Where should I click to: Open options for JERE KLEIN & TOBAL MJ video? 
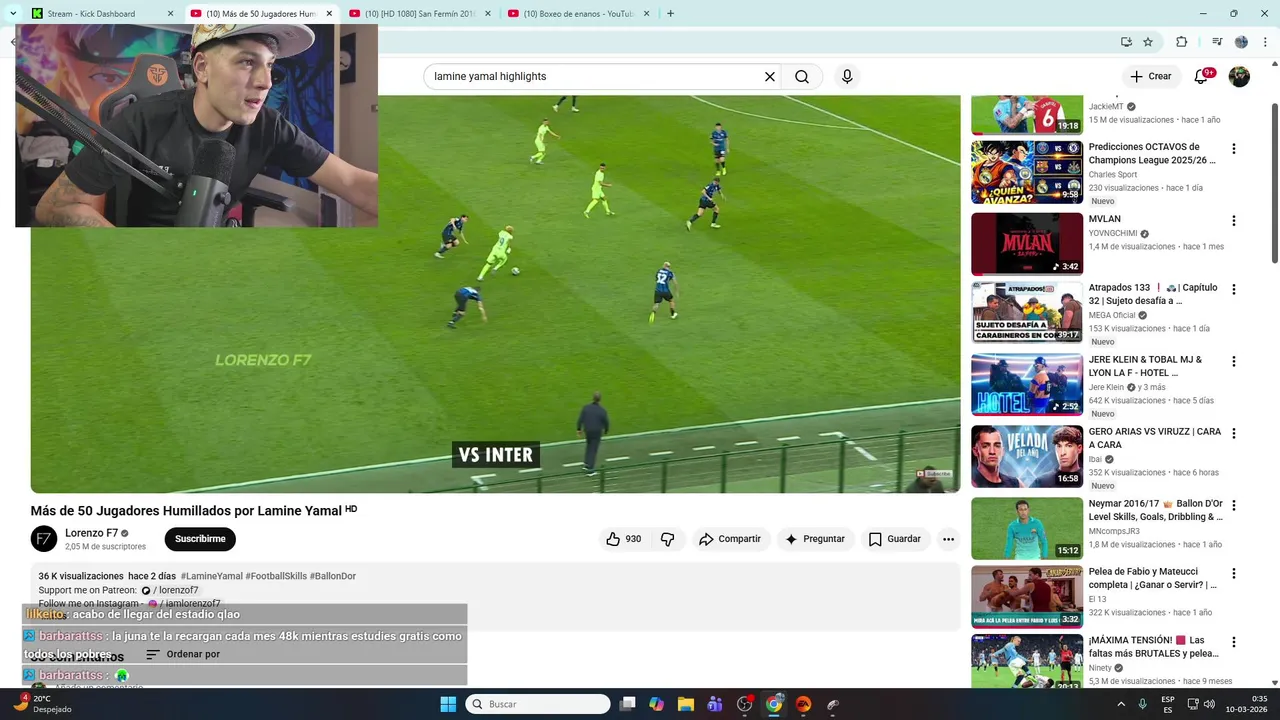pyautogui.click(x=1233, y=361)
